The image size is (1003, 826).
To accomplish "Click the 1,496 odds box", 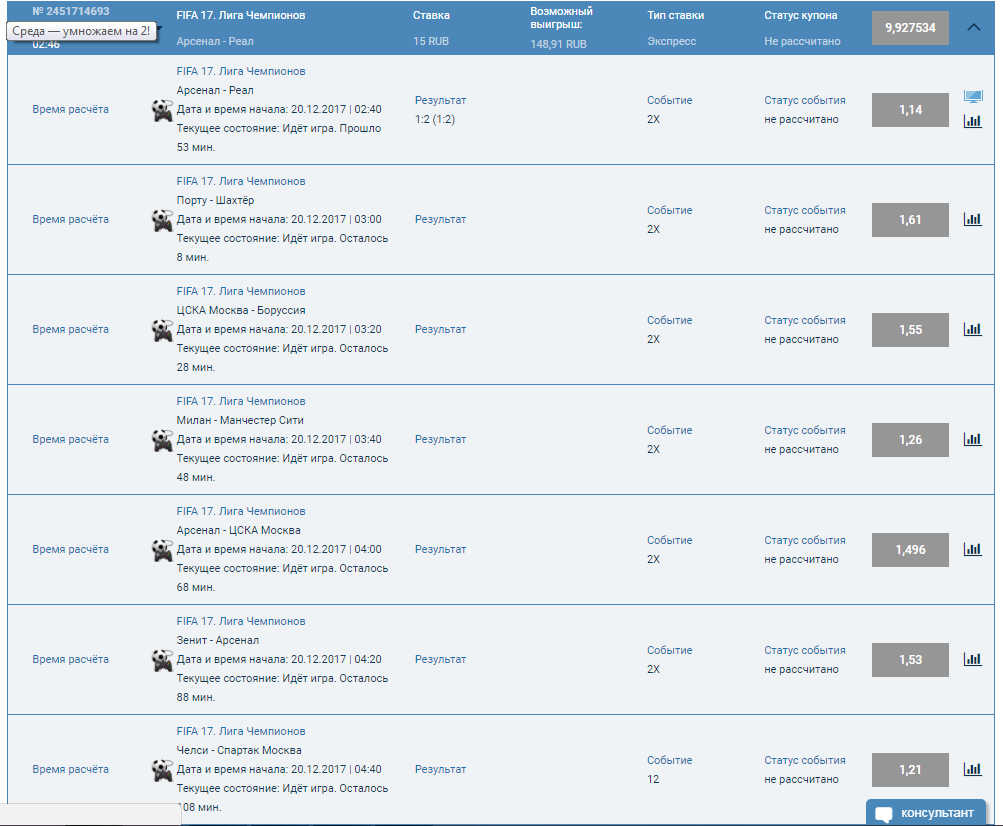I will click(910, 550).
